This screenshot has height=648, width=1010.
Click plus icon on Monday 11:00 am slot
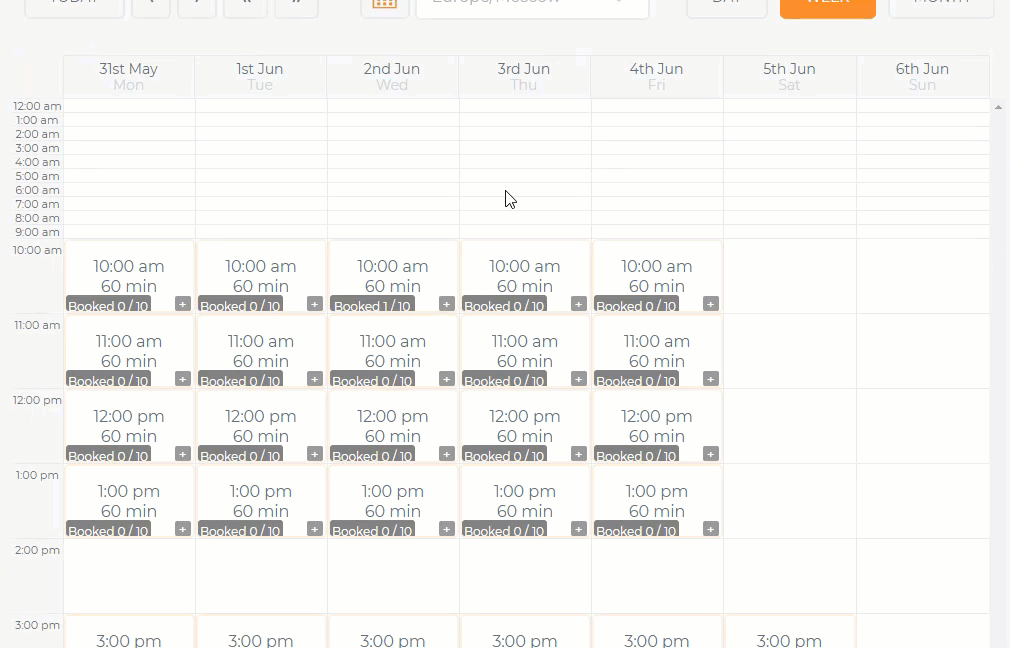click(x=183, y=379)
